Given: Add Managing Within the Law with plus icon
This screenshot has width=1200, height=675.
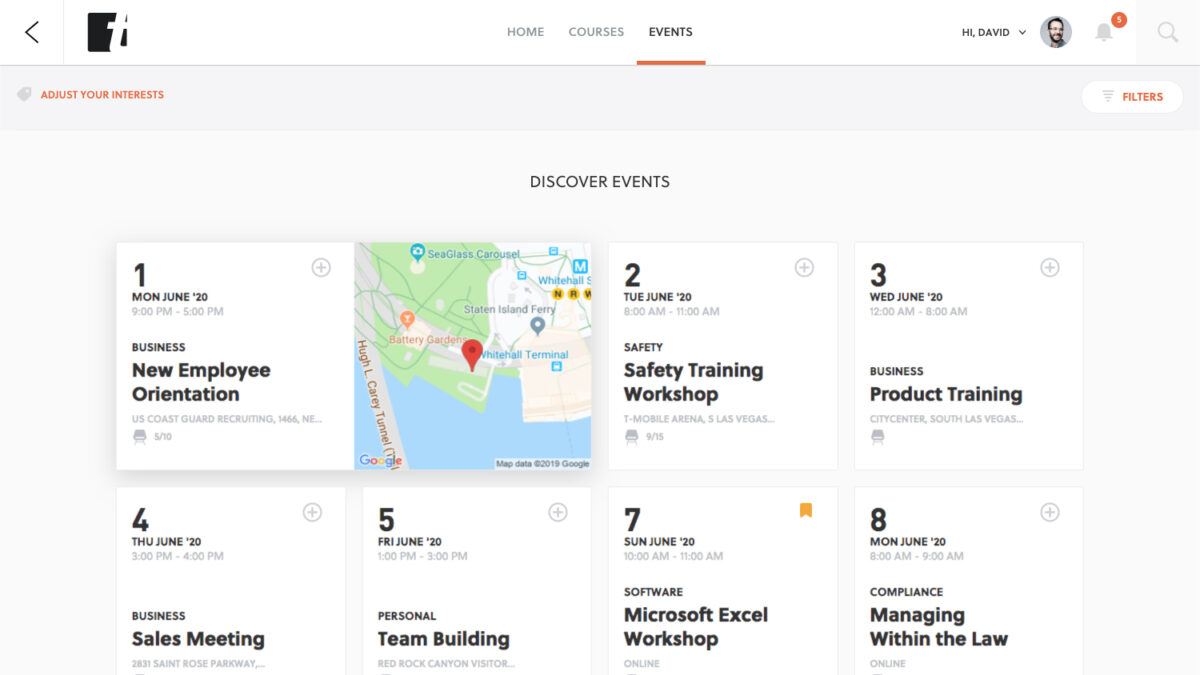Looking at the screenshot, I should [x=1050, y=512].
